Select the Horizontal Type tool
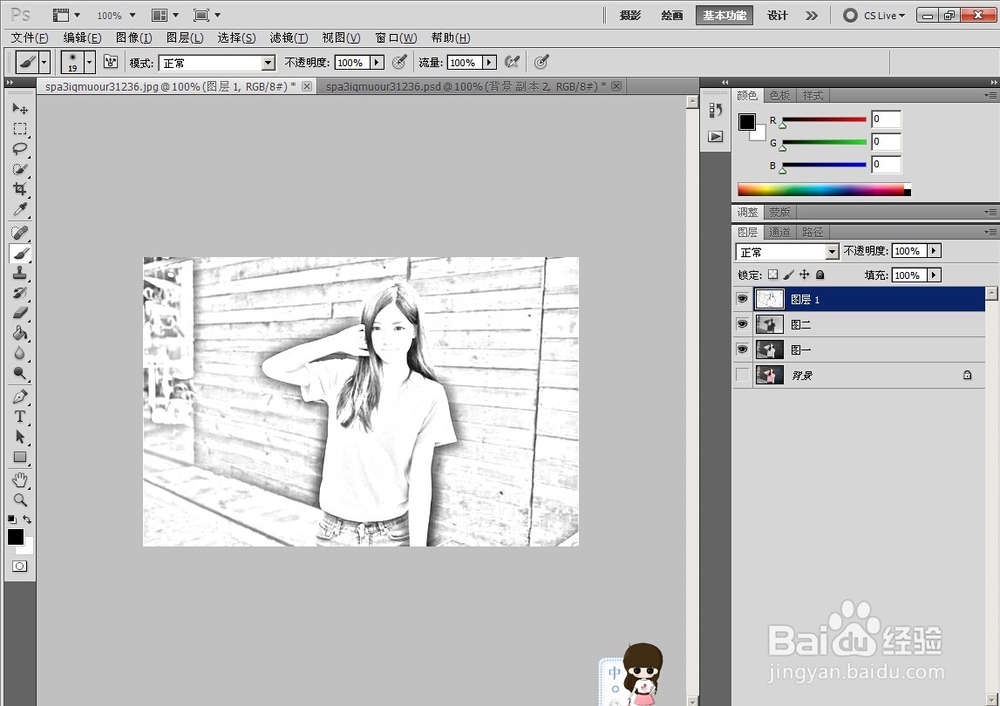 [x=20, y=416]
